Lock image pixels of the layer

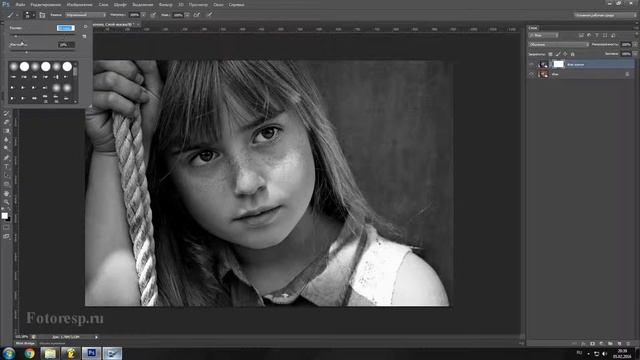click(x=558, y=54)
